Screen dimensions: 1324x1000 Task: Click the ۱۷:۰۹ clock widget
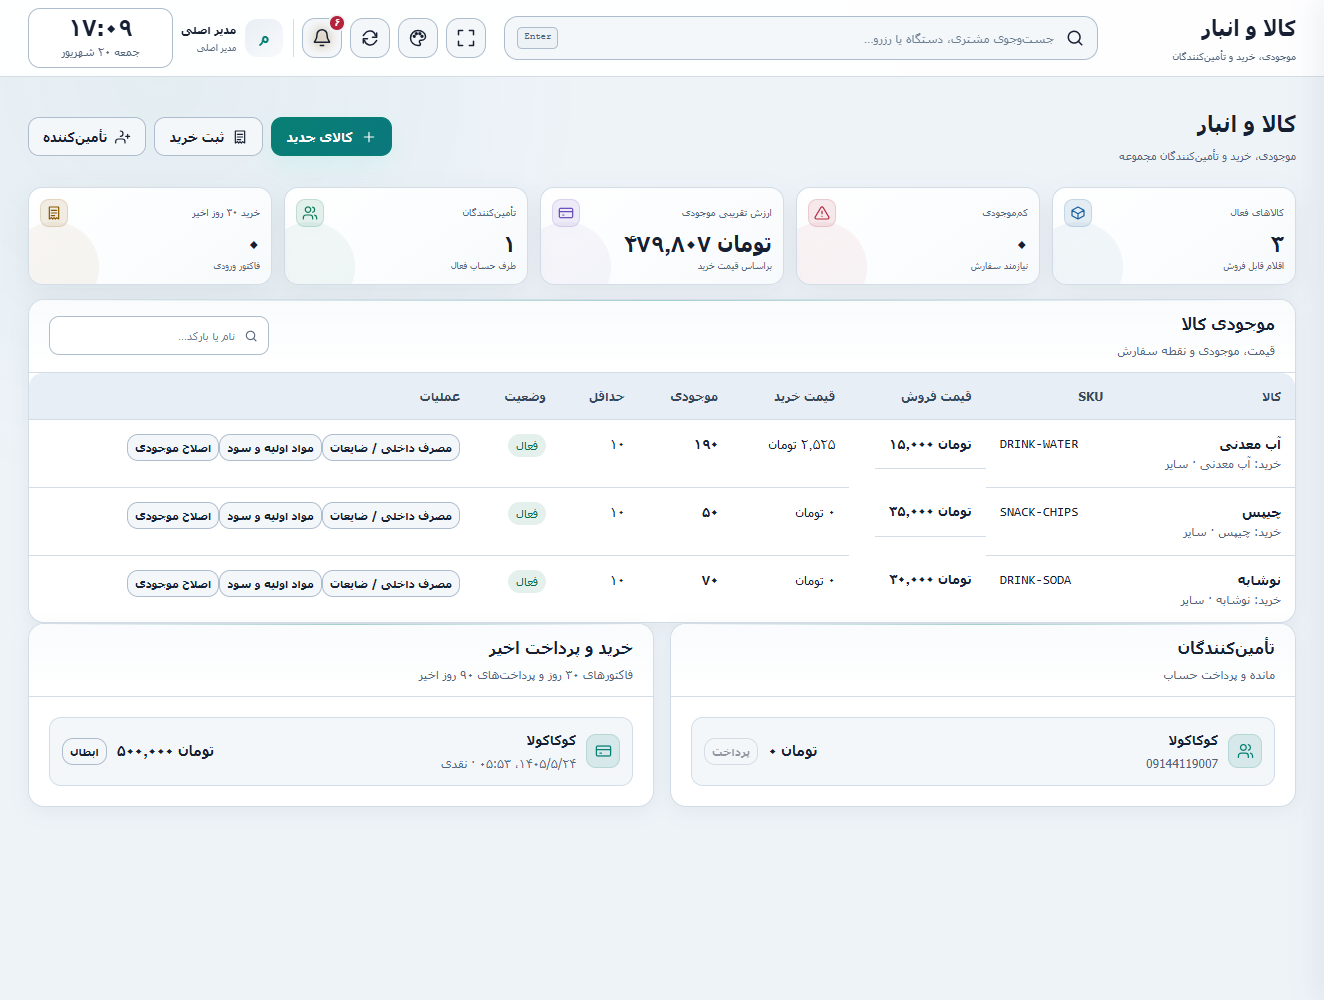pyautogui.click(x=100, y=38)
